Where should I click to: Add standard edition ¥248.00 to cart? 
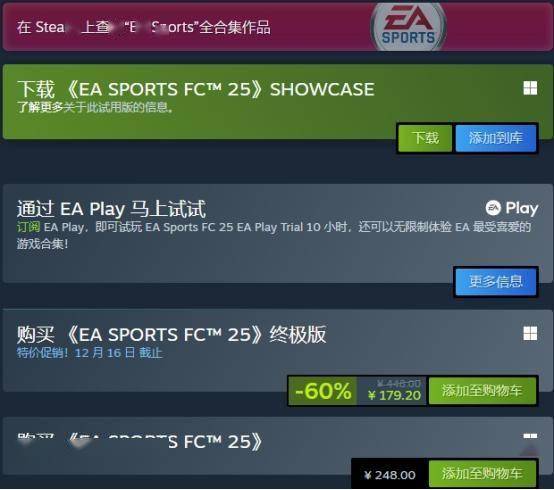(x=482, y=474)
